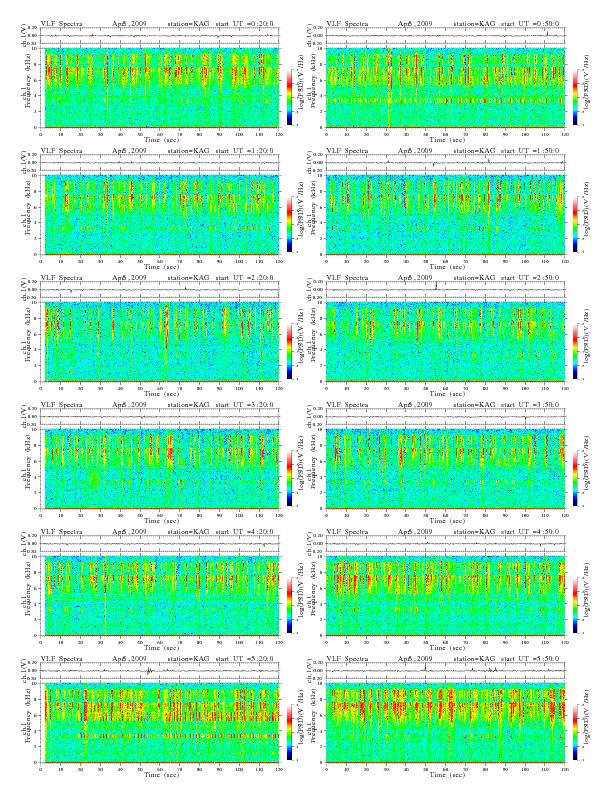This screenshot has width=612, height=792.
Task: Click the title text 'start UT =2:50:0'
Action: (x=530, y=277)
